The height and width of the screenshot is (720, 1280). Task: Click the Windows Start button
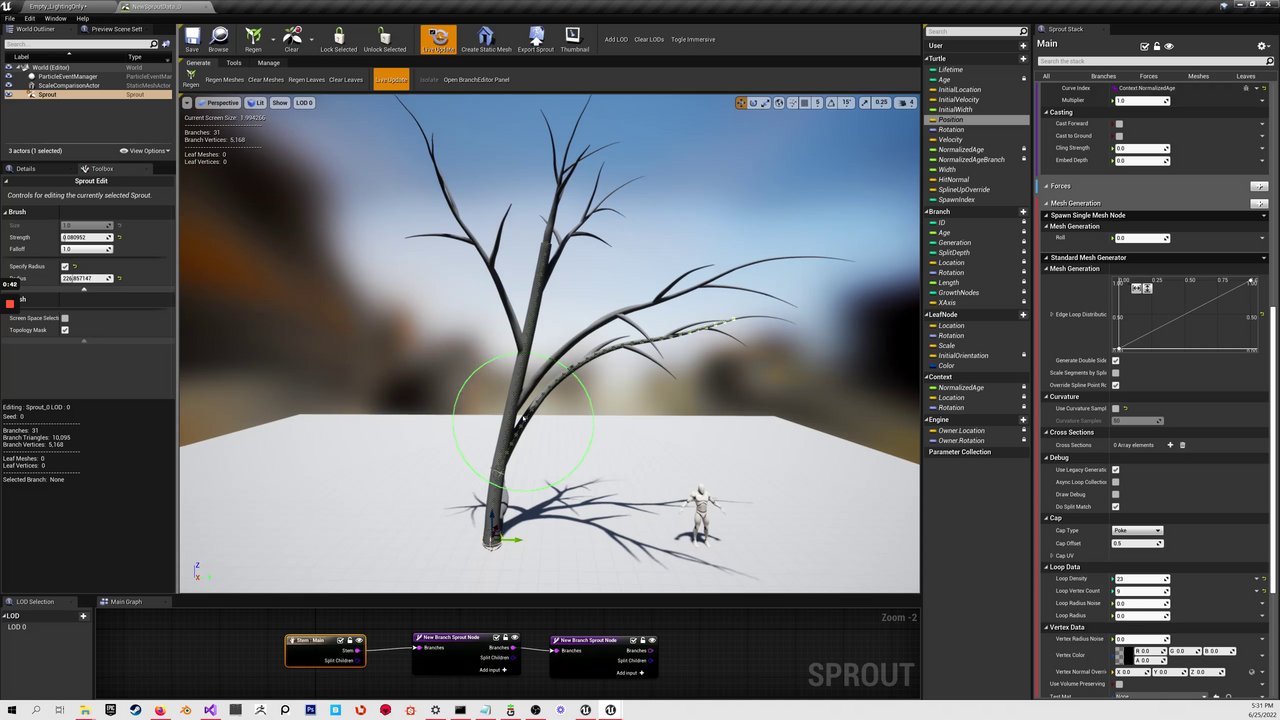click(10, 710)
